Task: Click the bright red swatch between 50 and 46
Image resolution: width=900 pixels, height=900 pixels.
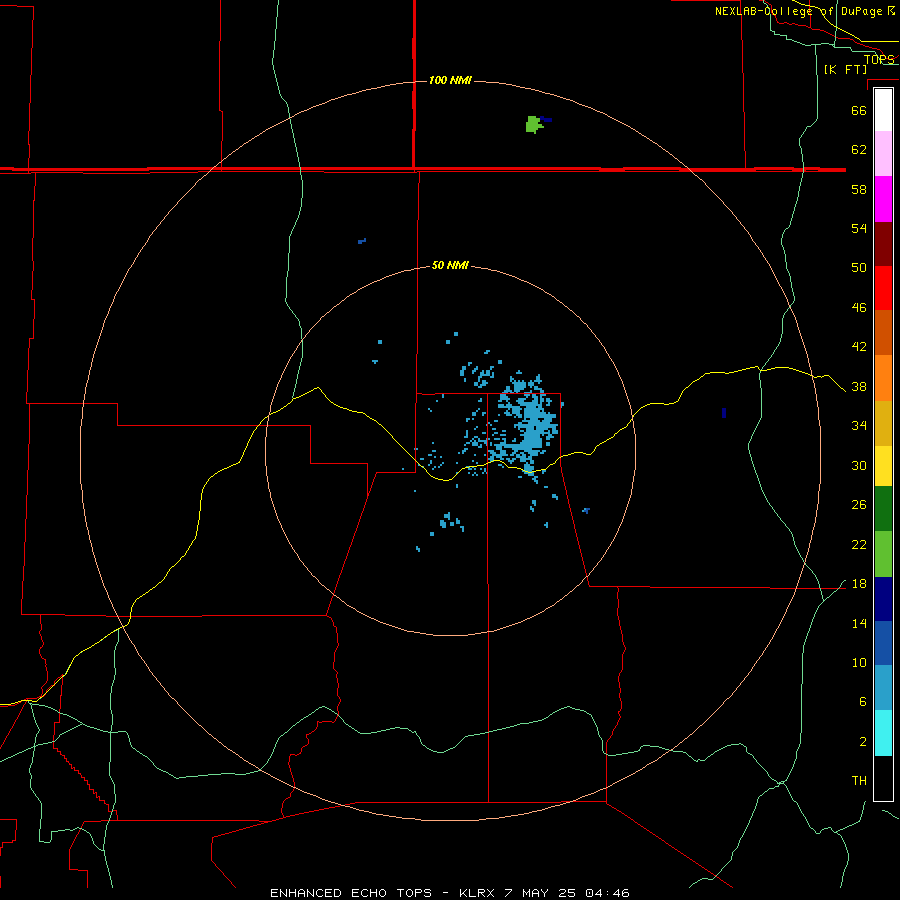Action: pyautogui.click(x=883, y=288)
